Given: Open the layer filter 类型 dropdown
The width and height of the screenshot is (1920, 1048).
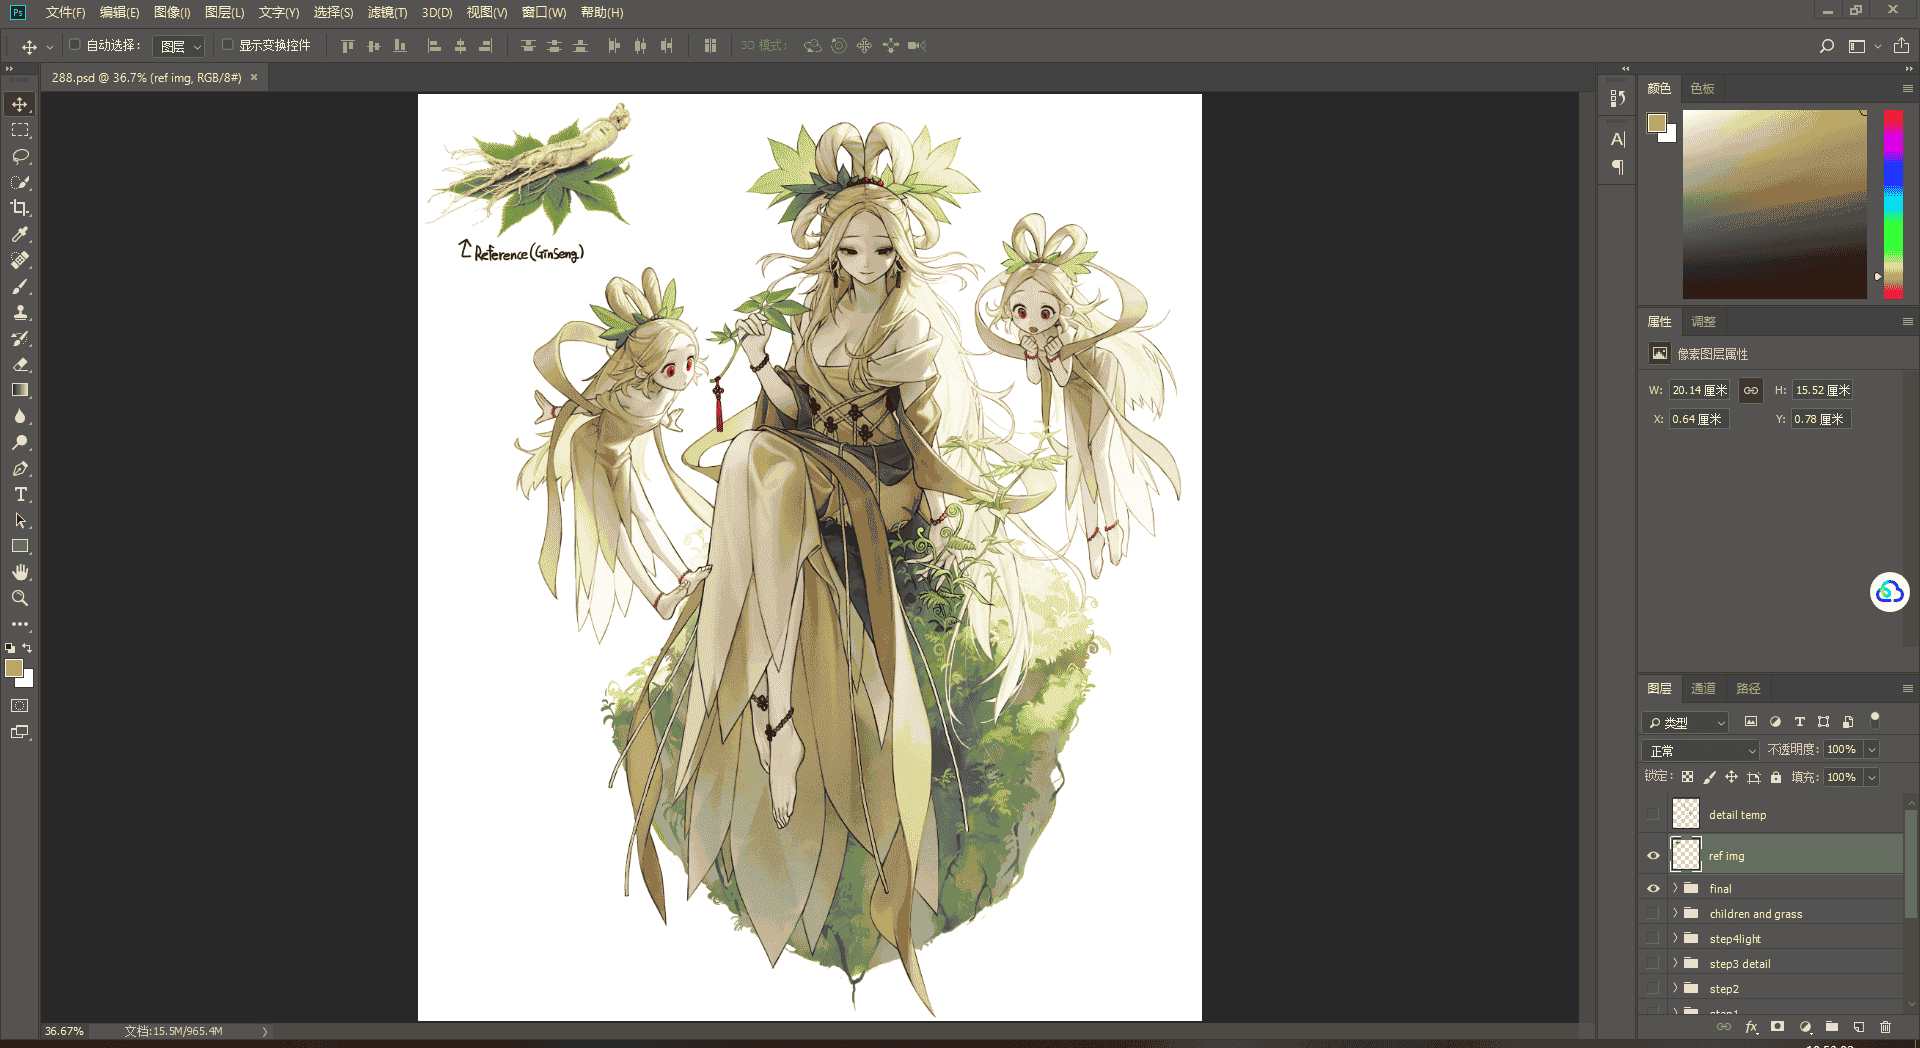Looking at the screenshot, I should click(1685, 722).
